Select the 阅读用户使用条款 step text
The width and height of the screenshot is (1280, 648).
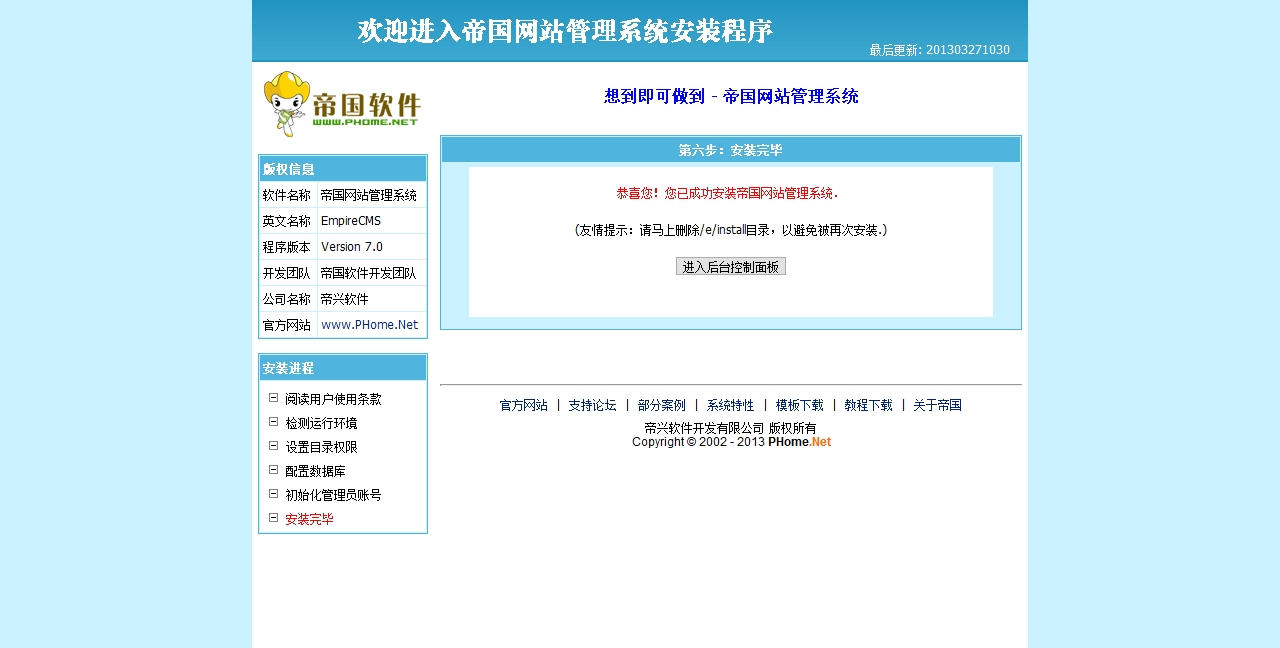pos(333,399)
